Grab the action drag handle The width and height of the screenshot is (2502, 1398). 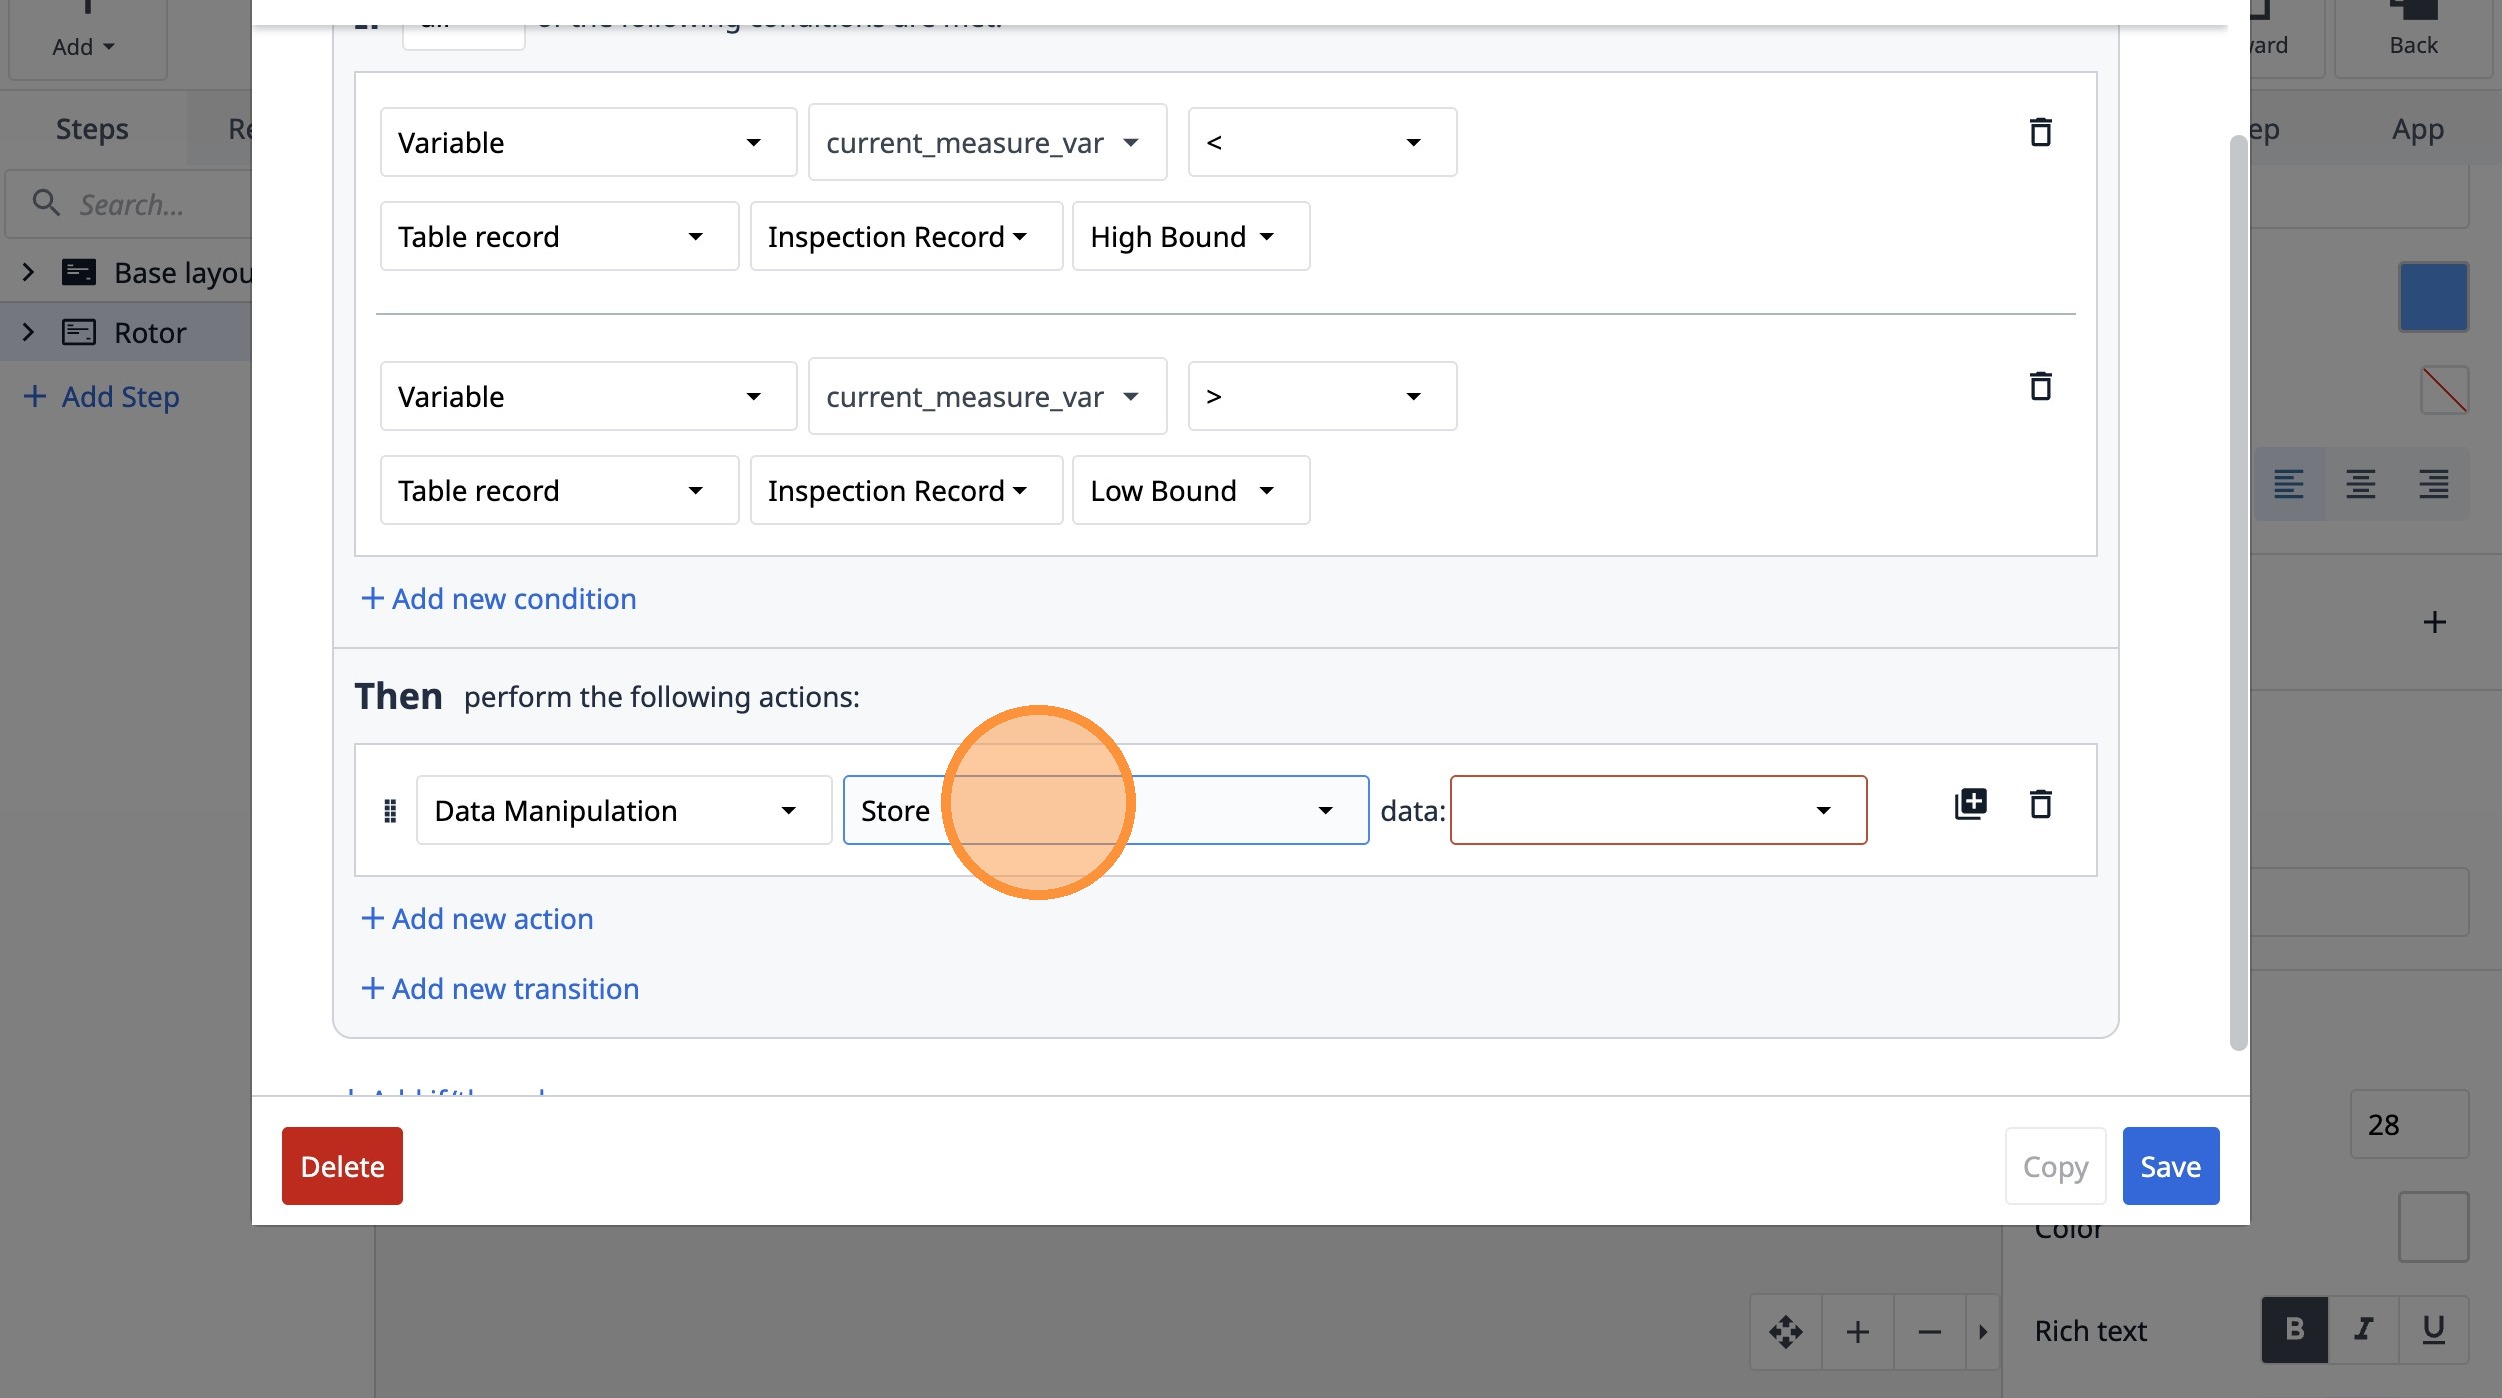point(390,810)
